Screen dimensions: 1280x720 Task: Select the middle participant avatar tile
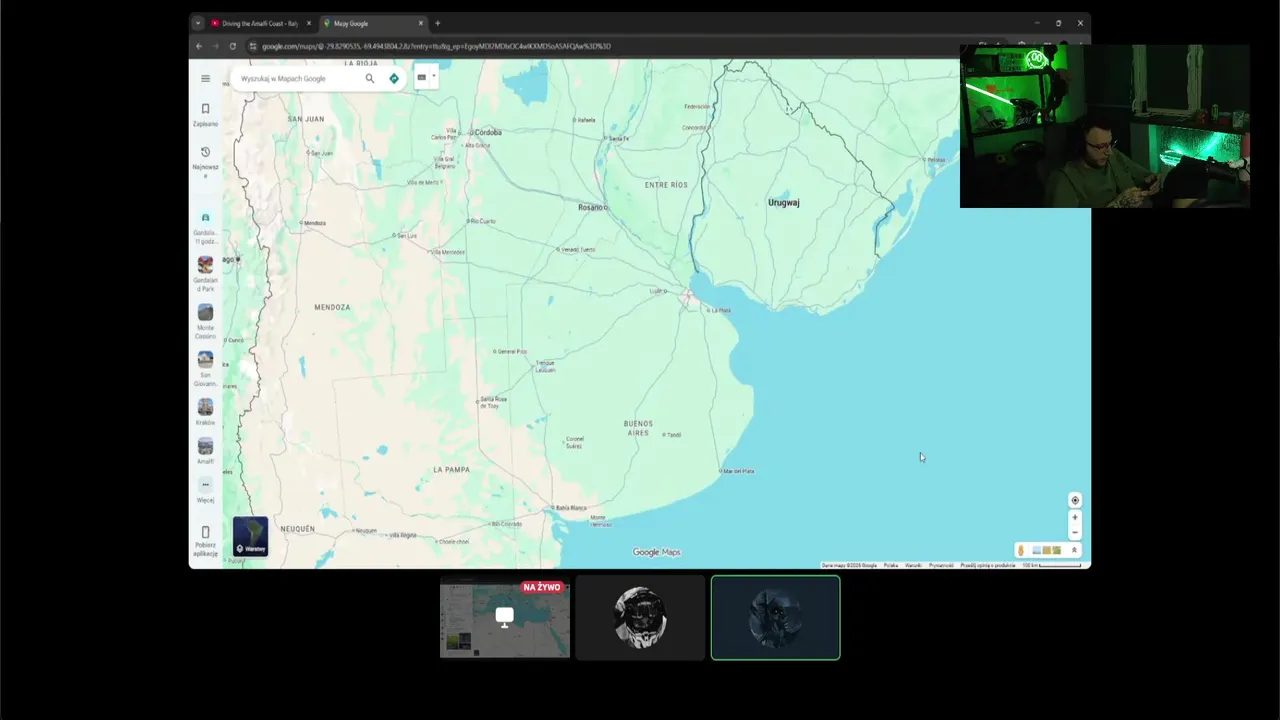click(x=640, y=617)
